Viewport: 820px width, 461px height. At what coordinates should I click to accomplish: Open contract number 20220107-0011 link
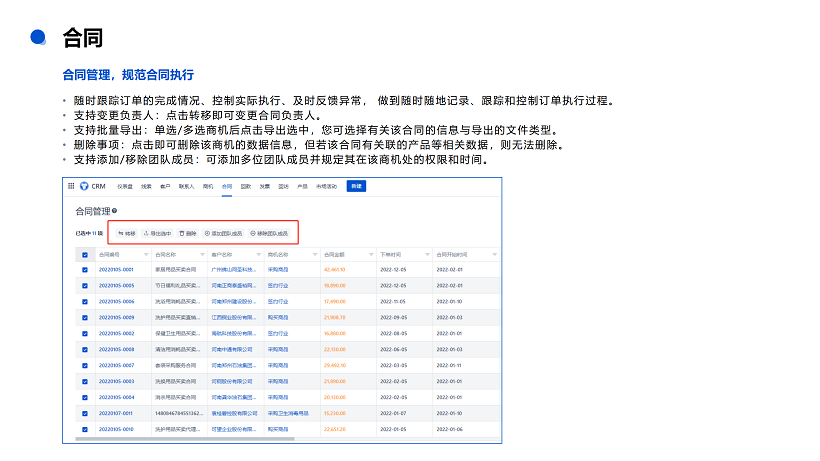point(116,413)
